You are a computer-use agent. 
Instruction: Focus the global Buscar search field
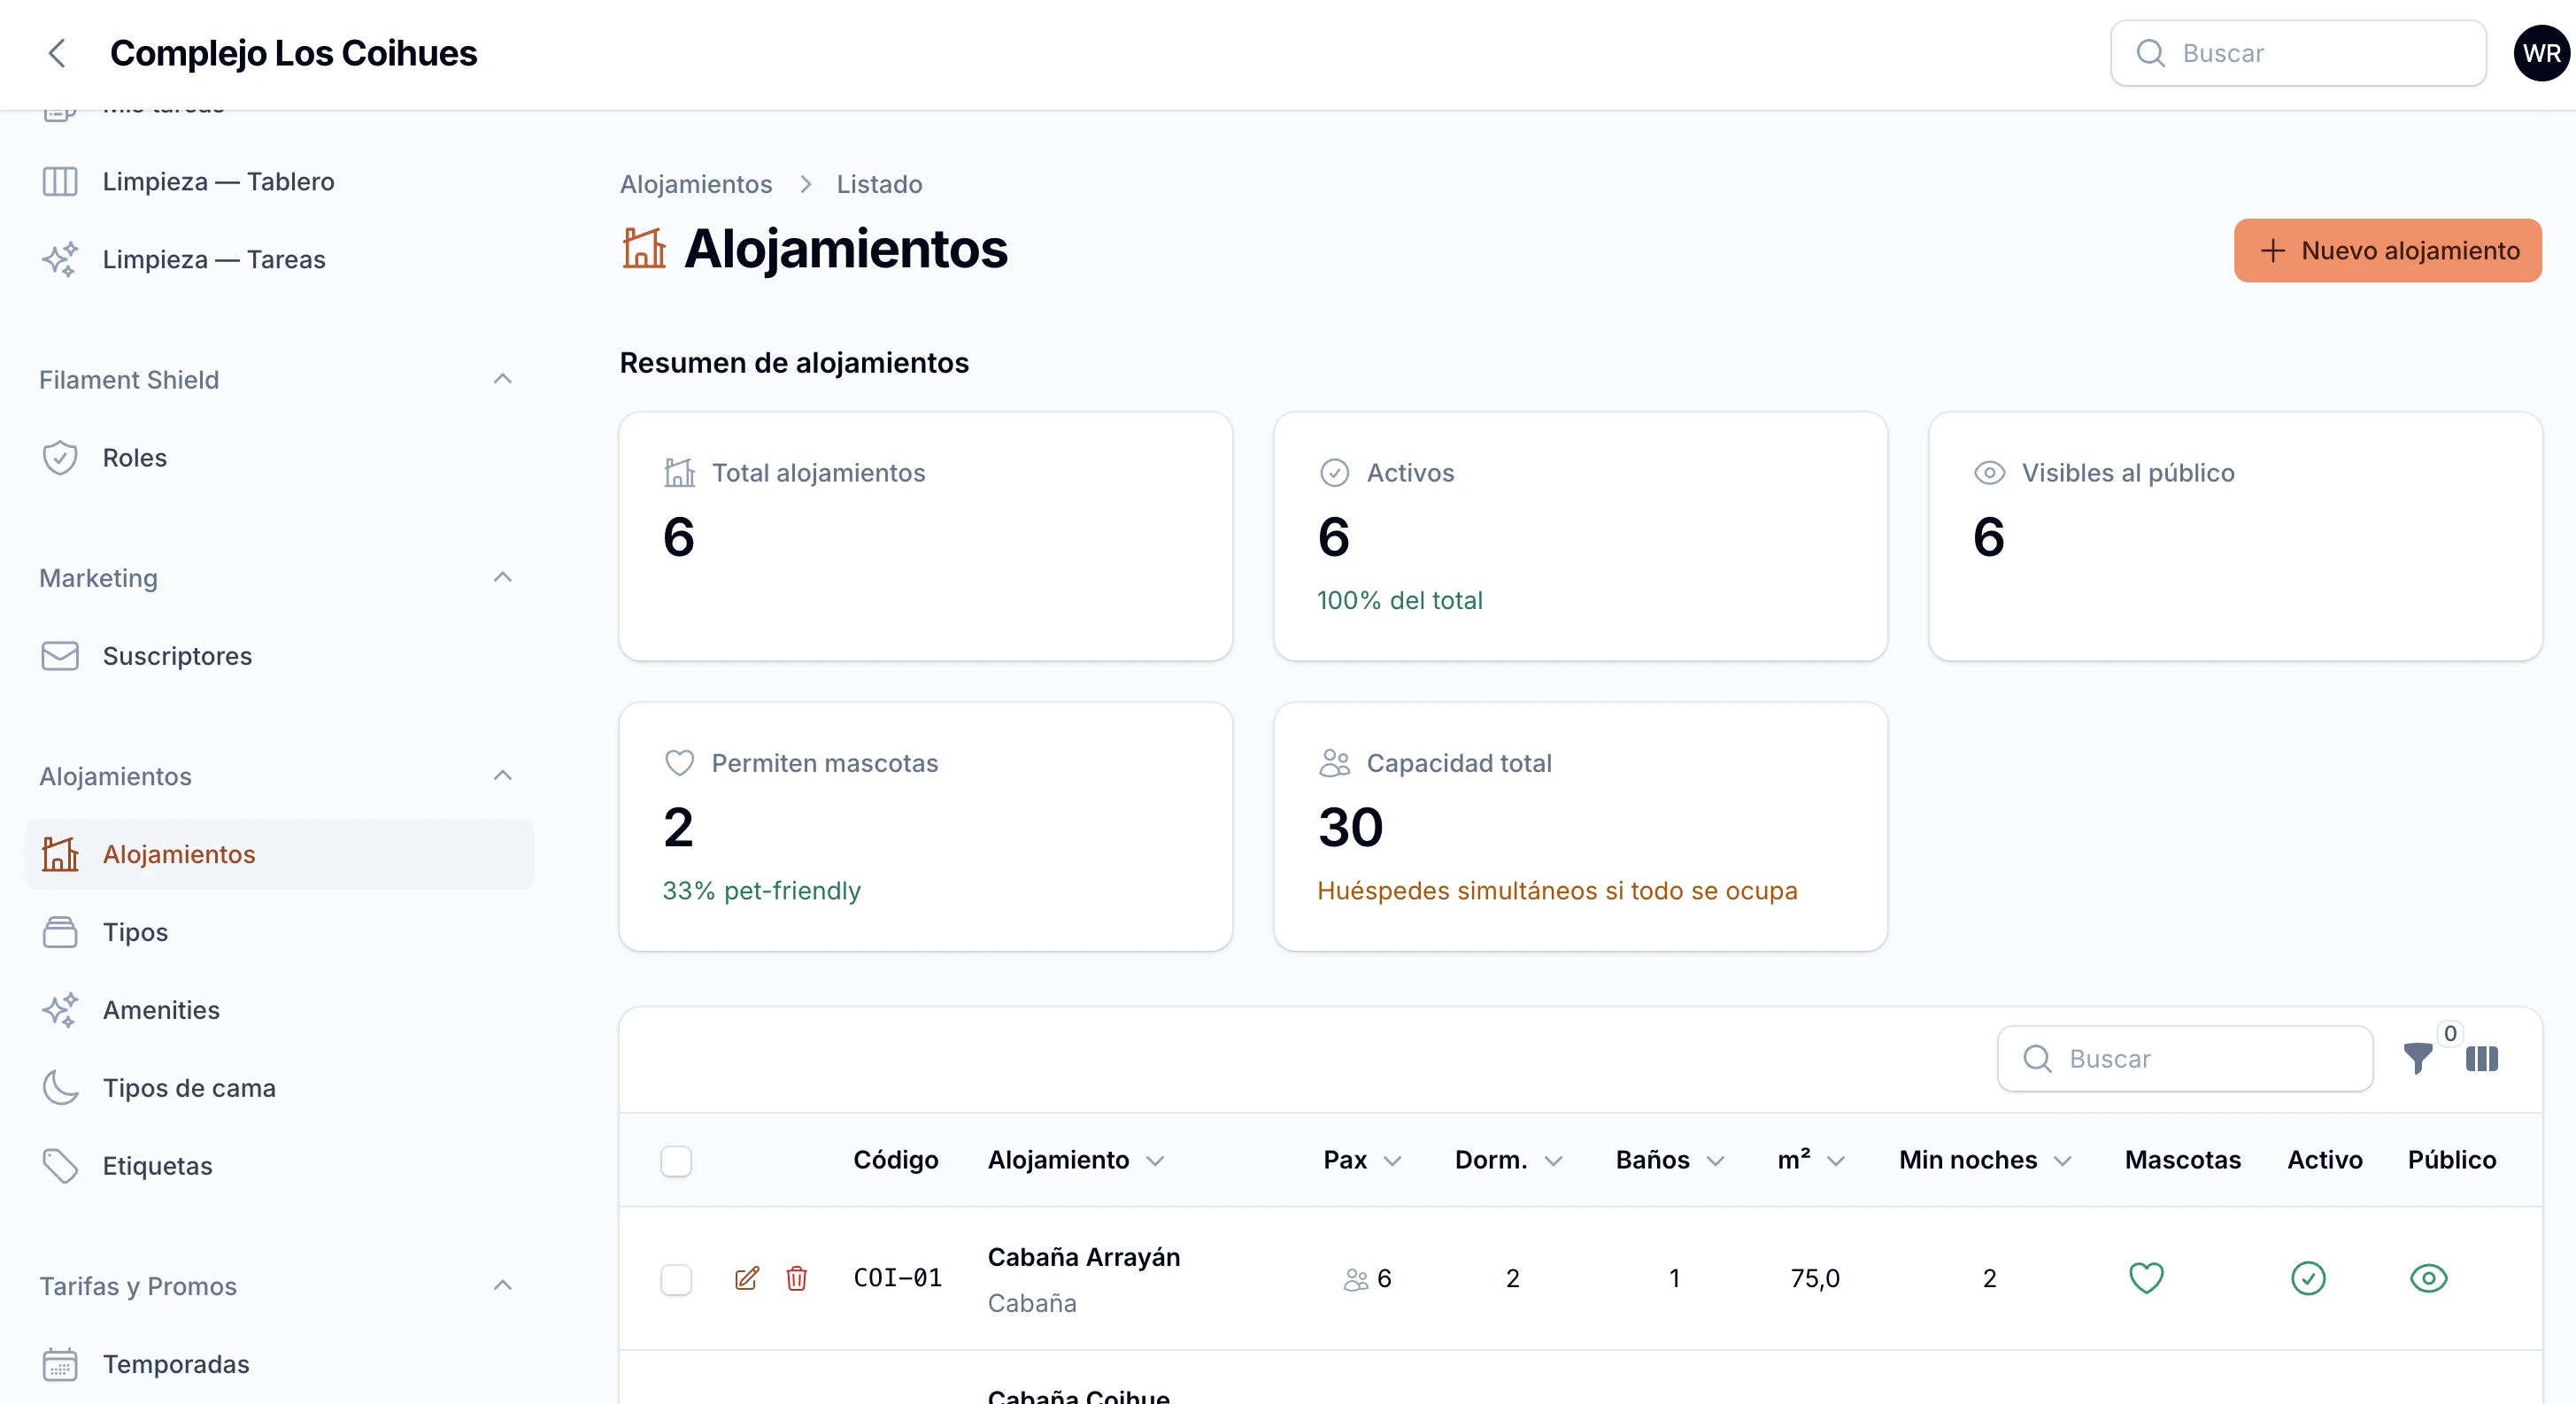coord(2298,53)
